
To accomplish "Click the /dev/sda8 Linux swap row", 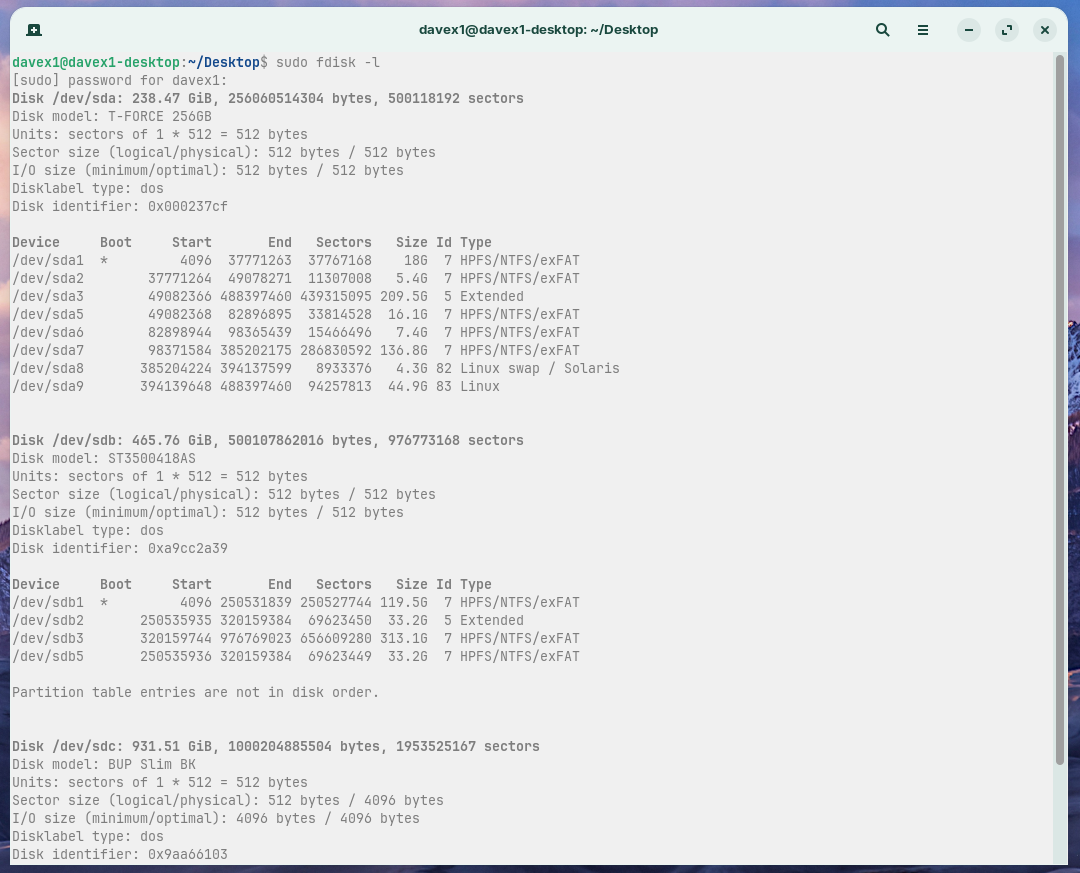I will pyautogui.click(x=315, y=368).
